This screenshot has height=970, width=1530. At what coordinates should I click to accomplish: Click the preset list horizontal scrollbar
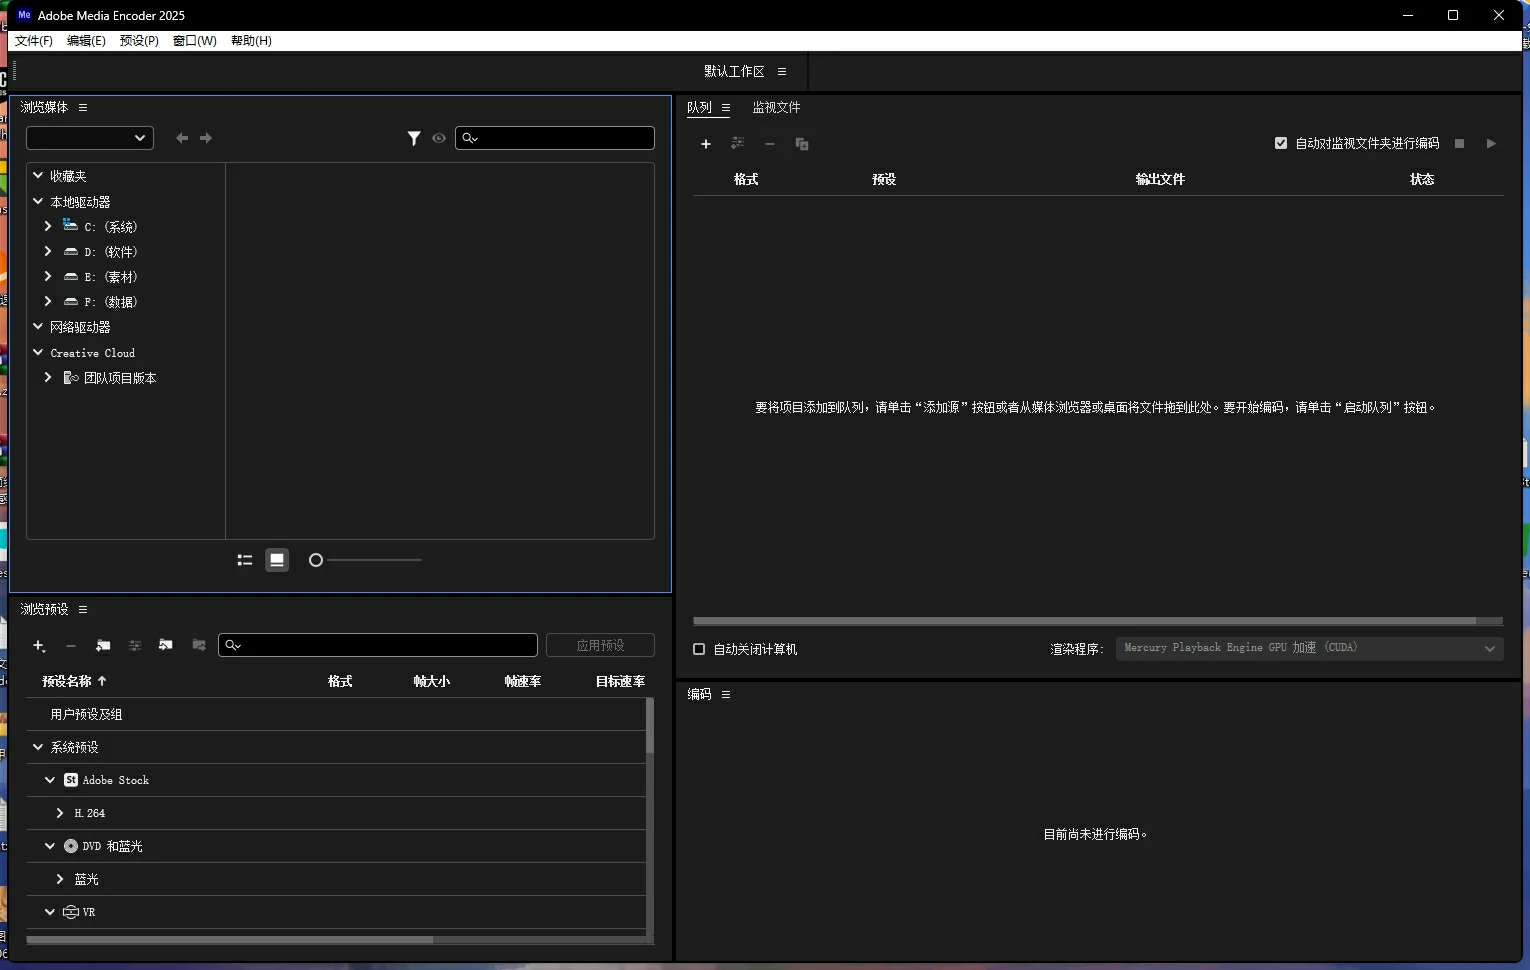[230, 940]
